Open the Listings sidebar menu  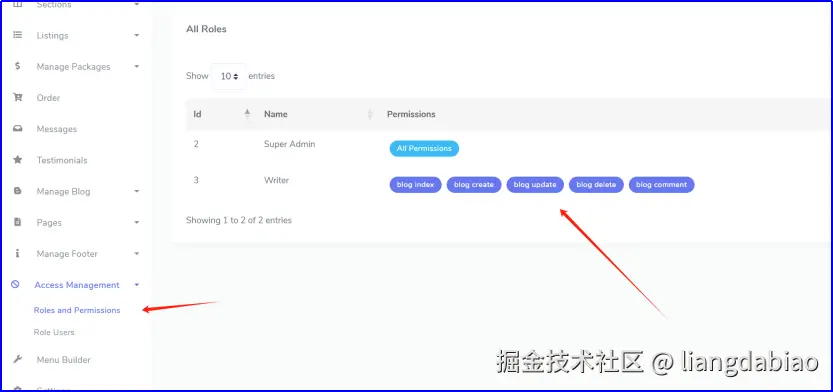coord(53,36)
